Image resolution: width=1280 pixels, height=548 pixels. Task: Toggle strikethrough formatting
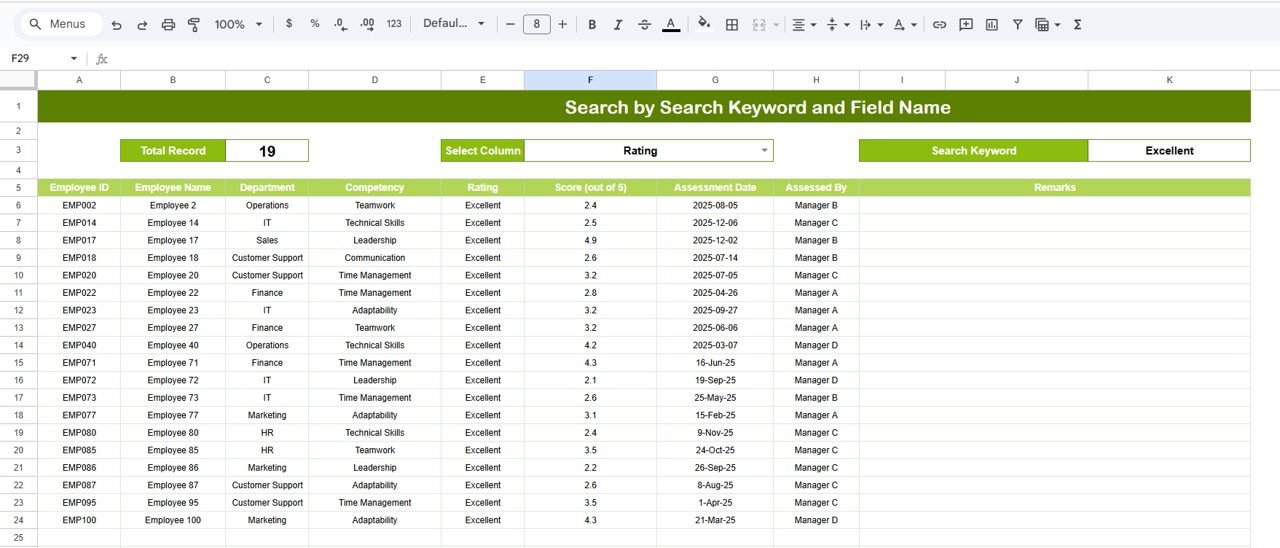tap(644, 24)
